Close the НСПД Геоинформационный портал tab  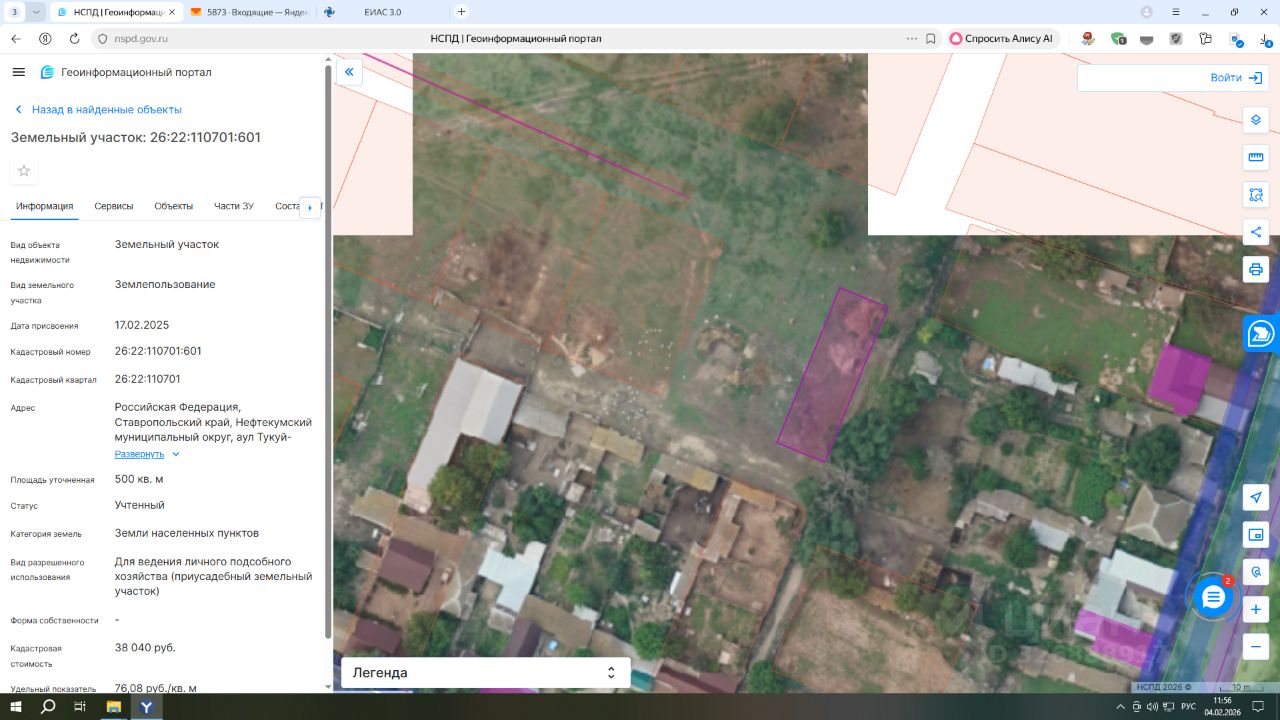click(171, 12)
